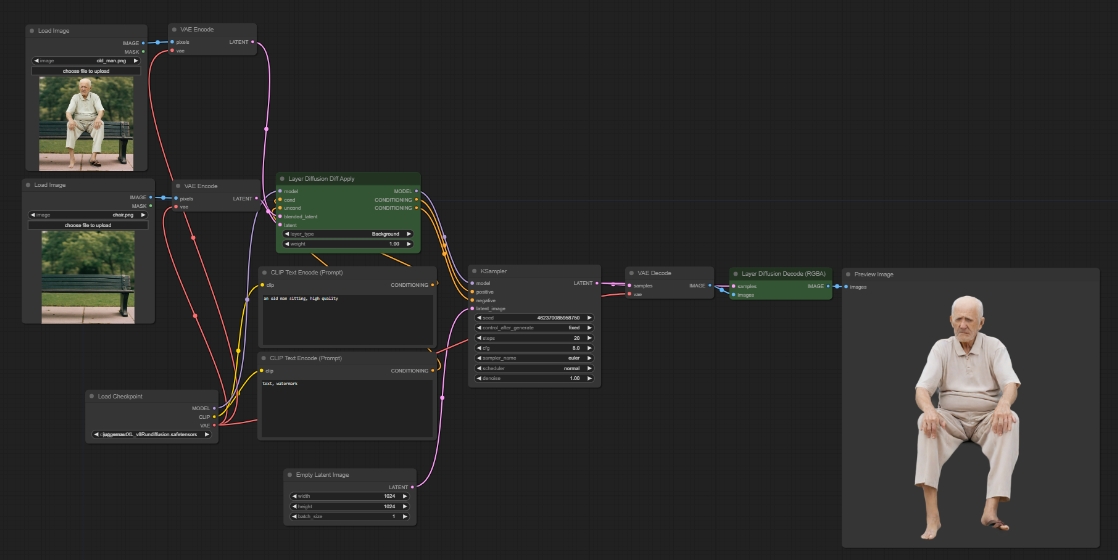Image resolution: width=1118 pixels, height=560 pixels.
Task: Open the layer_type Background dropdown
Action: (348, 234)
